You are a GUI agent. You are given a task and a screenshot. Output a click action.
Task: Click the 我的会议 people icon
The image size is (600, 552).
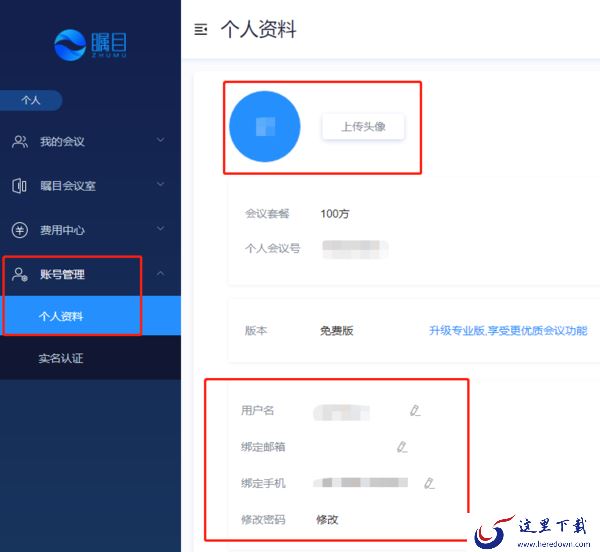[20, 142]
